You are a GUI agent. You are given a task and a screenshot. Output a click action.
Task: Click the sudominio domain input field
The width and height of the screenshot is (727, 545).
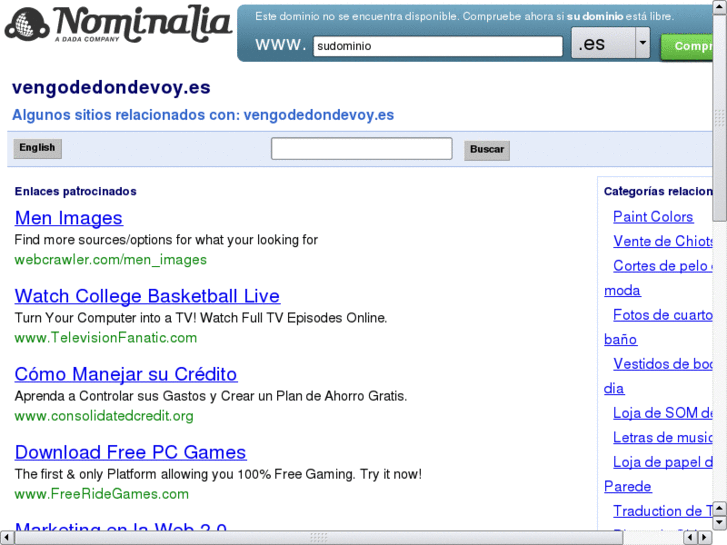point(438,46)
